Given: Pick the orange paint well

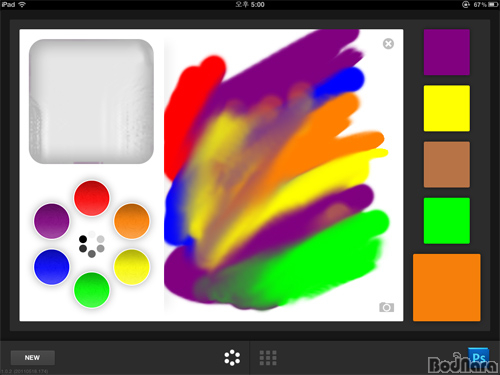Looking at the screenshot, I should pos(132,221).
